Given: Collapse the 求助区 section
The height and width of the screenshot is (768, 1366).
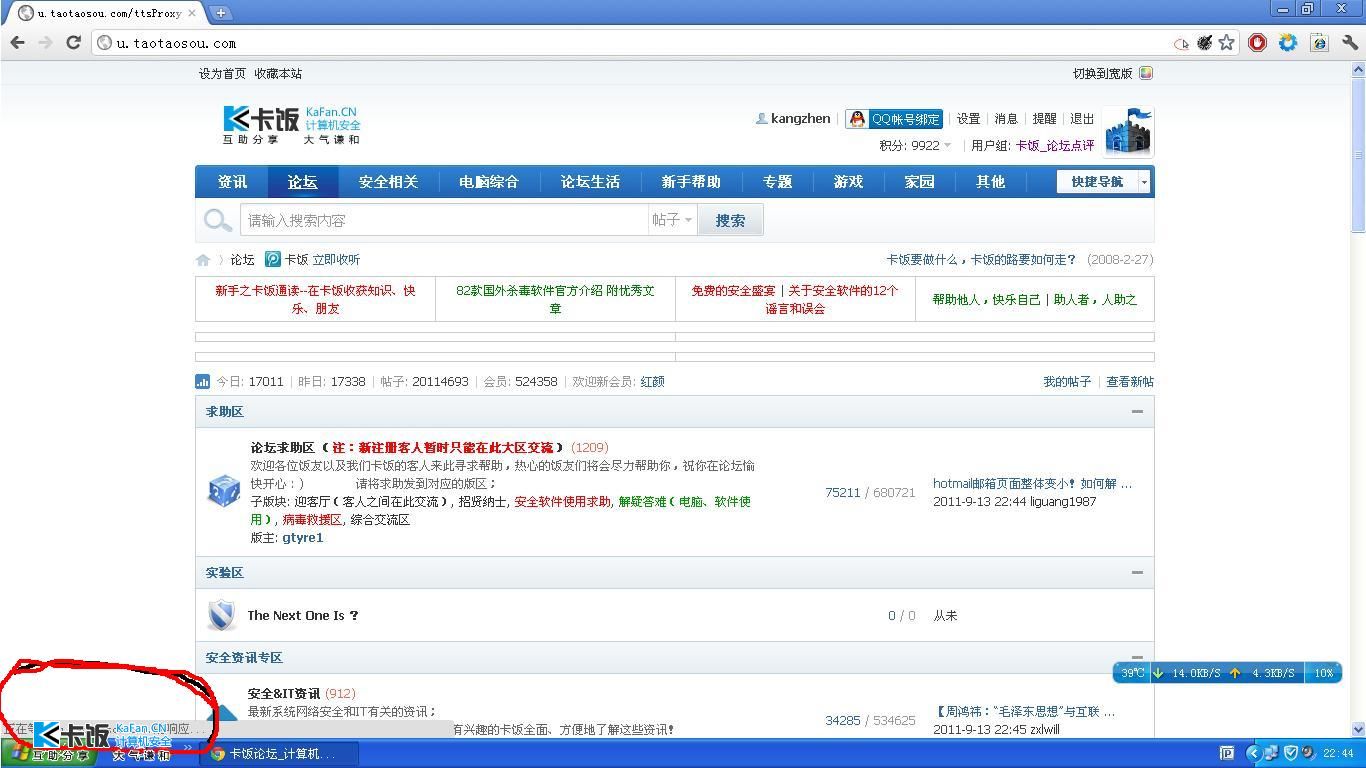Looking at the screenshot, I should (1137, 411).
